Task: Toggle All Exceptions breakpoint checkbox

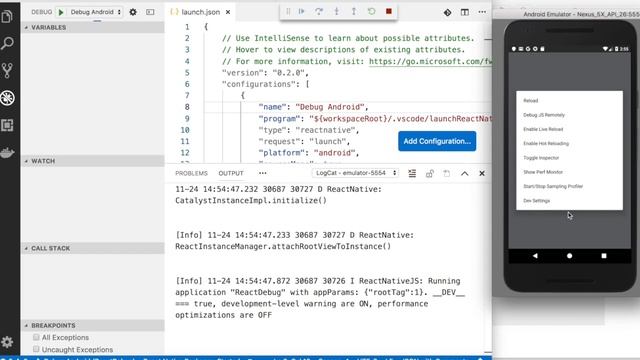Action: [36, 337]
